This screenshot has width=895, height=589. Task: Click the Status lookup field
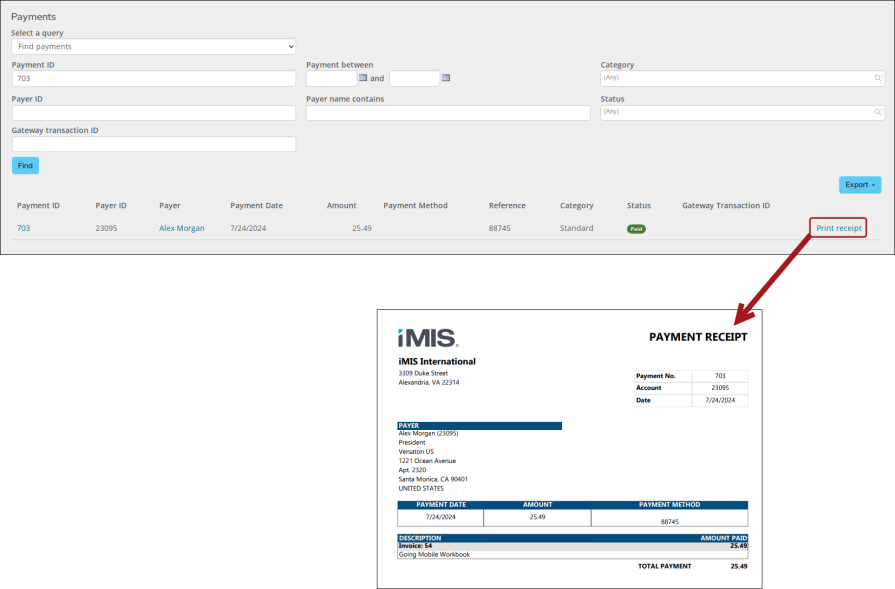pos(742,112)
